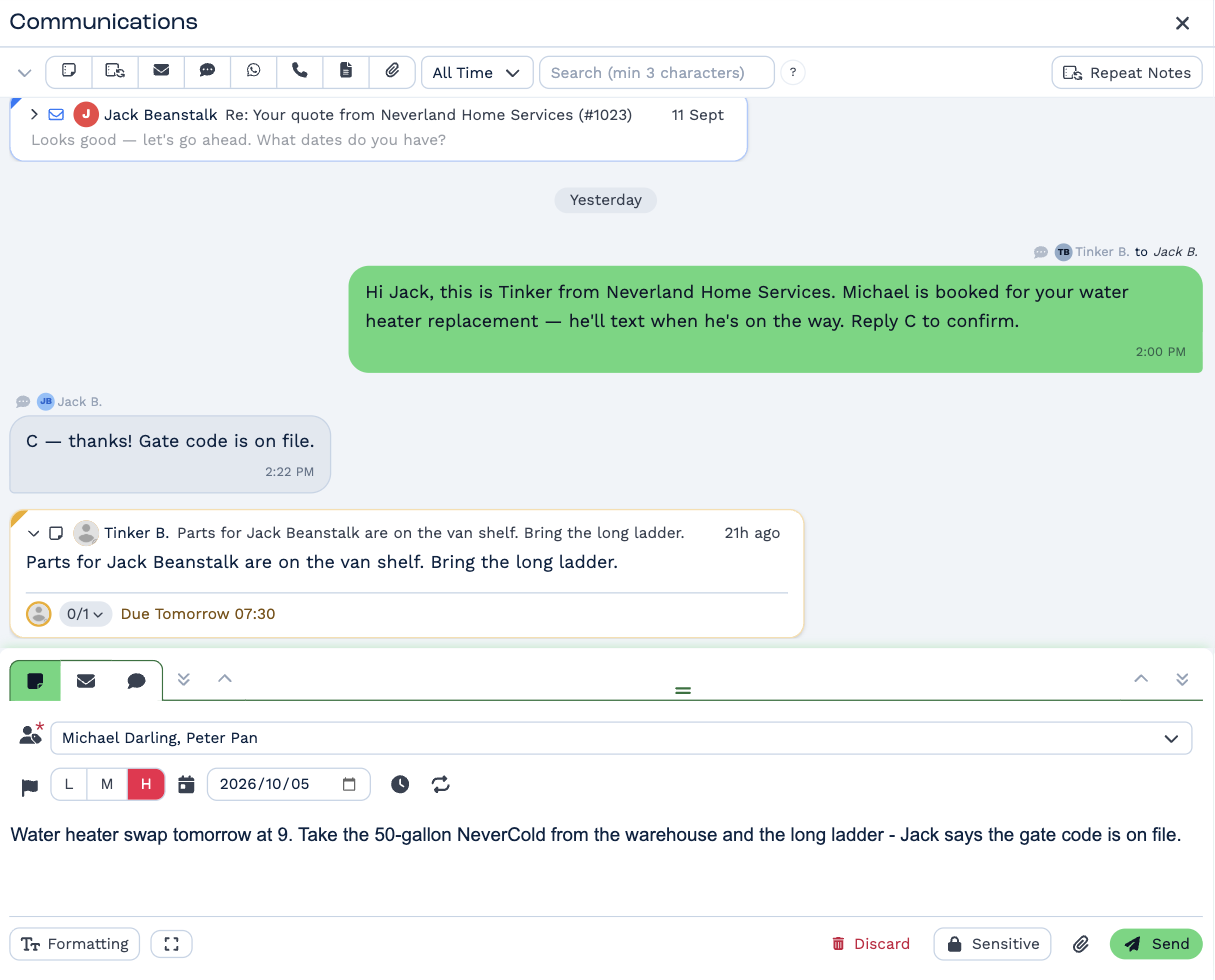Set priority to H (high)

(146, 785)
